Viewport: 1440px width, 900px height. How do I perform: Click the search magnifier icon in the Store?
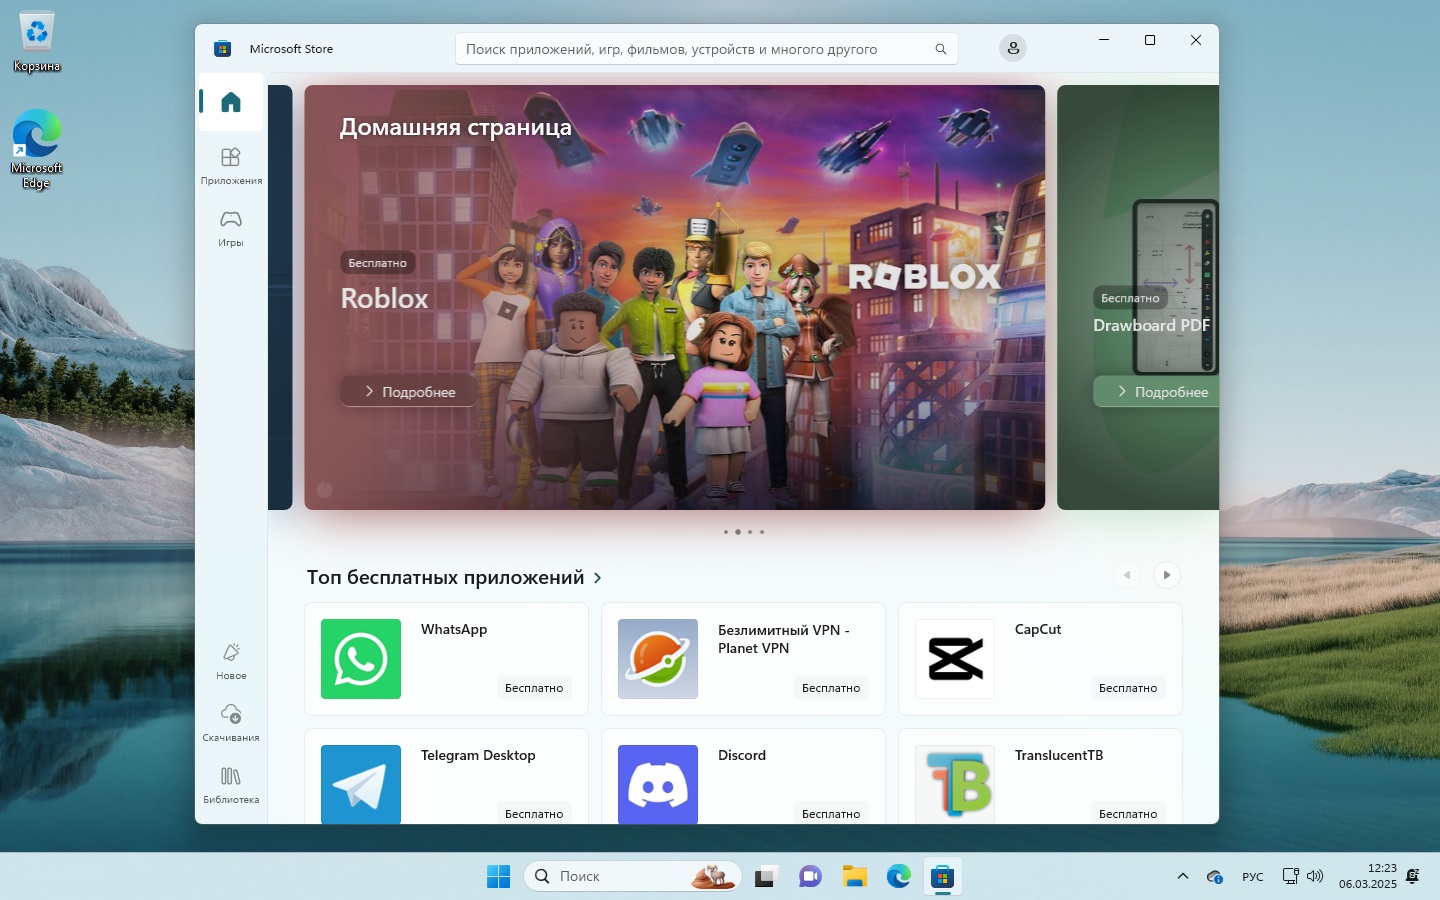coord(941,49)
